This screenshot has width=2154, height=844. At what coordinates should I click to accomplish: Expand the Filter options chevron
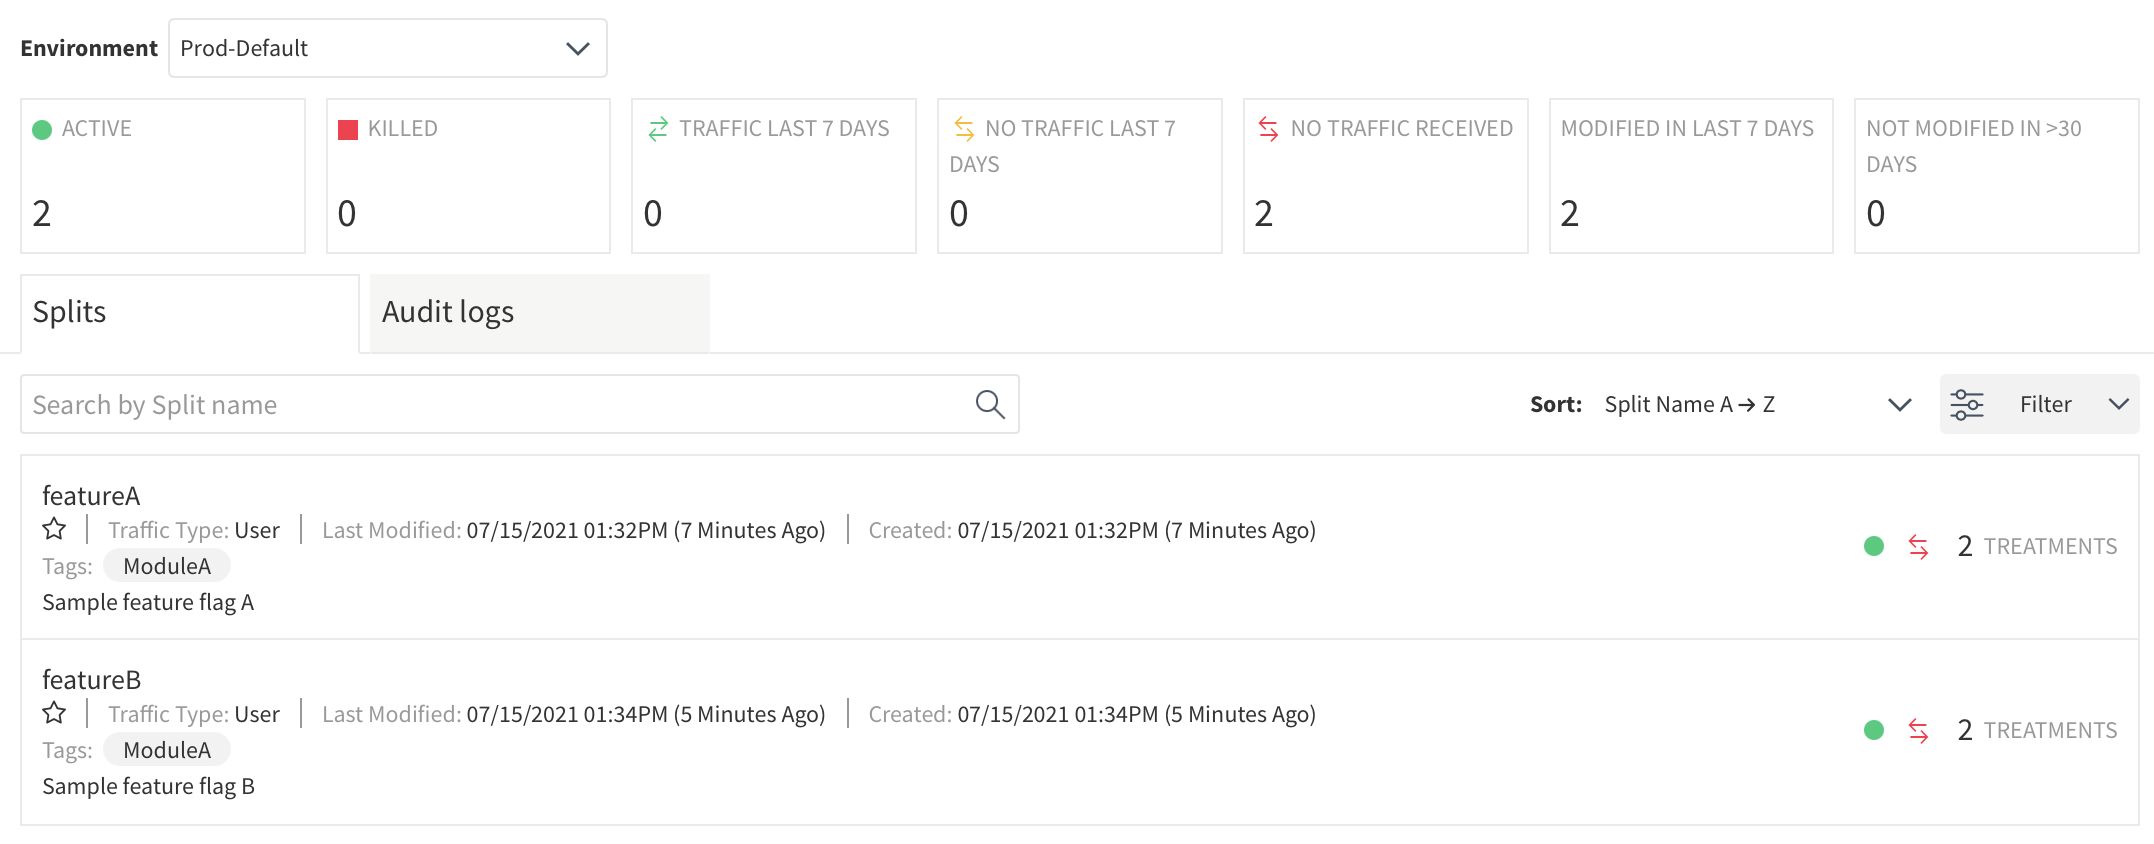[x=2118, y=404]
